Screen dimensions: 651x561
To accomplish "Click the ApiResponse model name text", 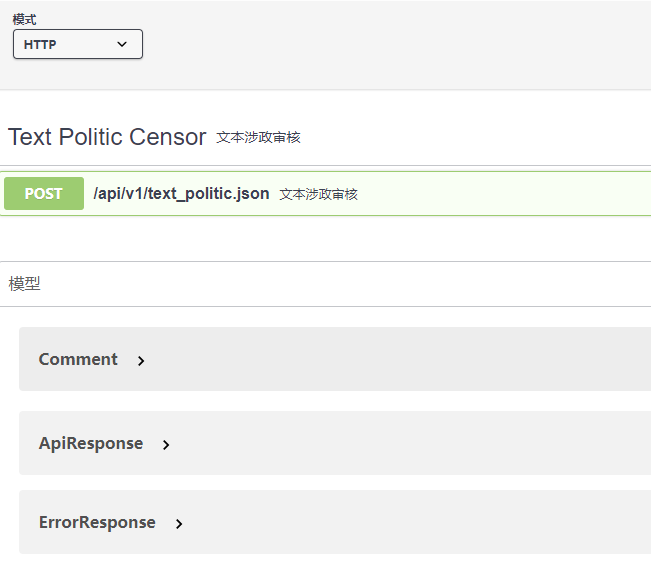I will [x=91, y=443].
